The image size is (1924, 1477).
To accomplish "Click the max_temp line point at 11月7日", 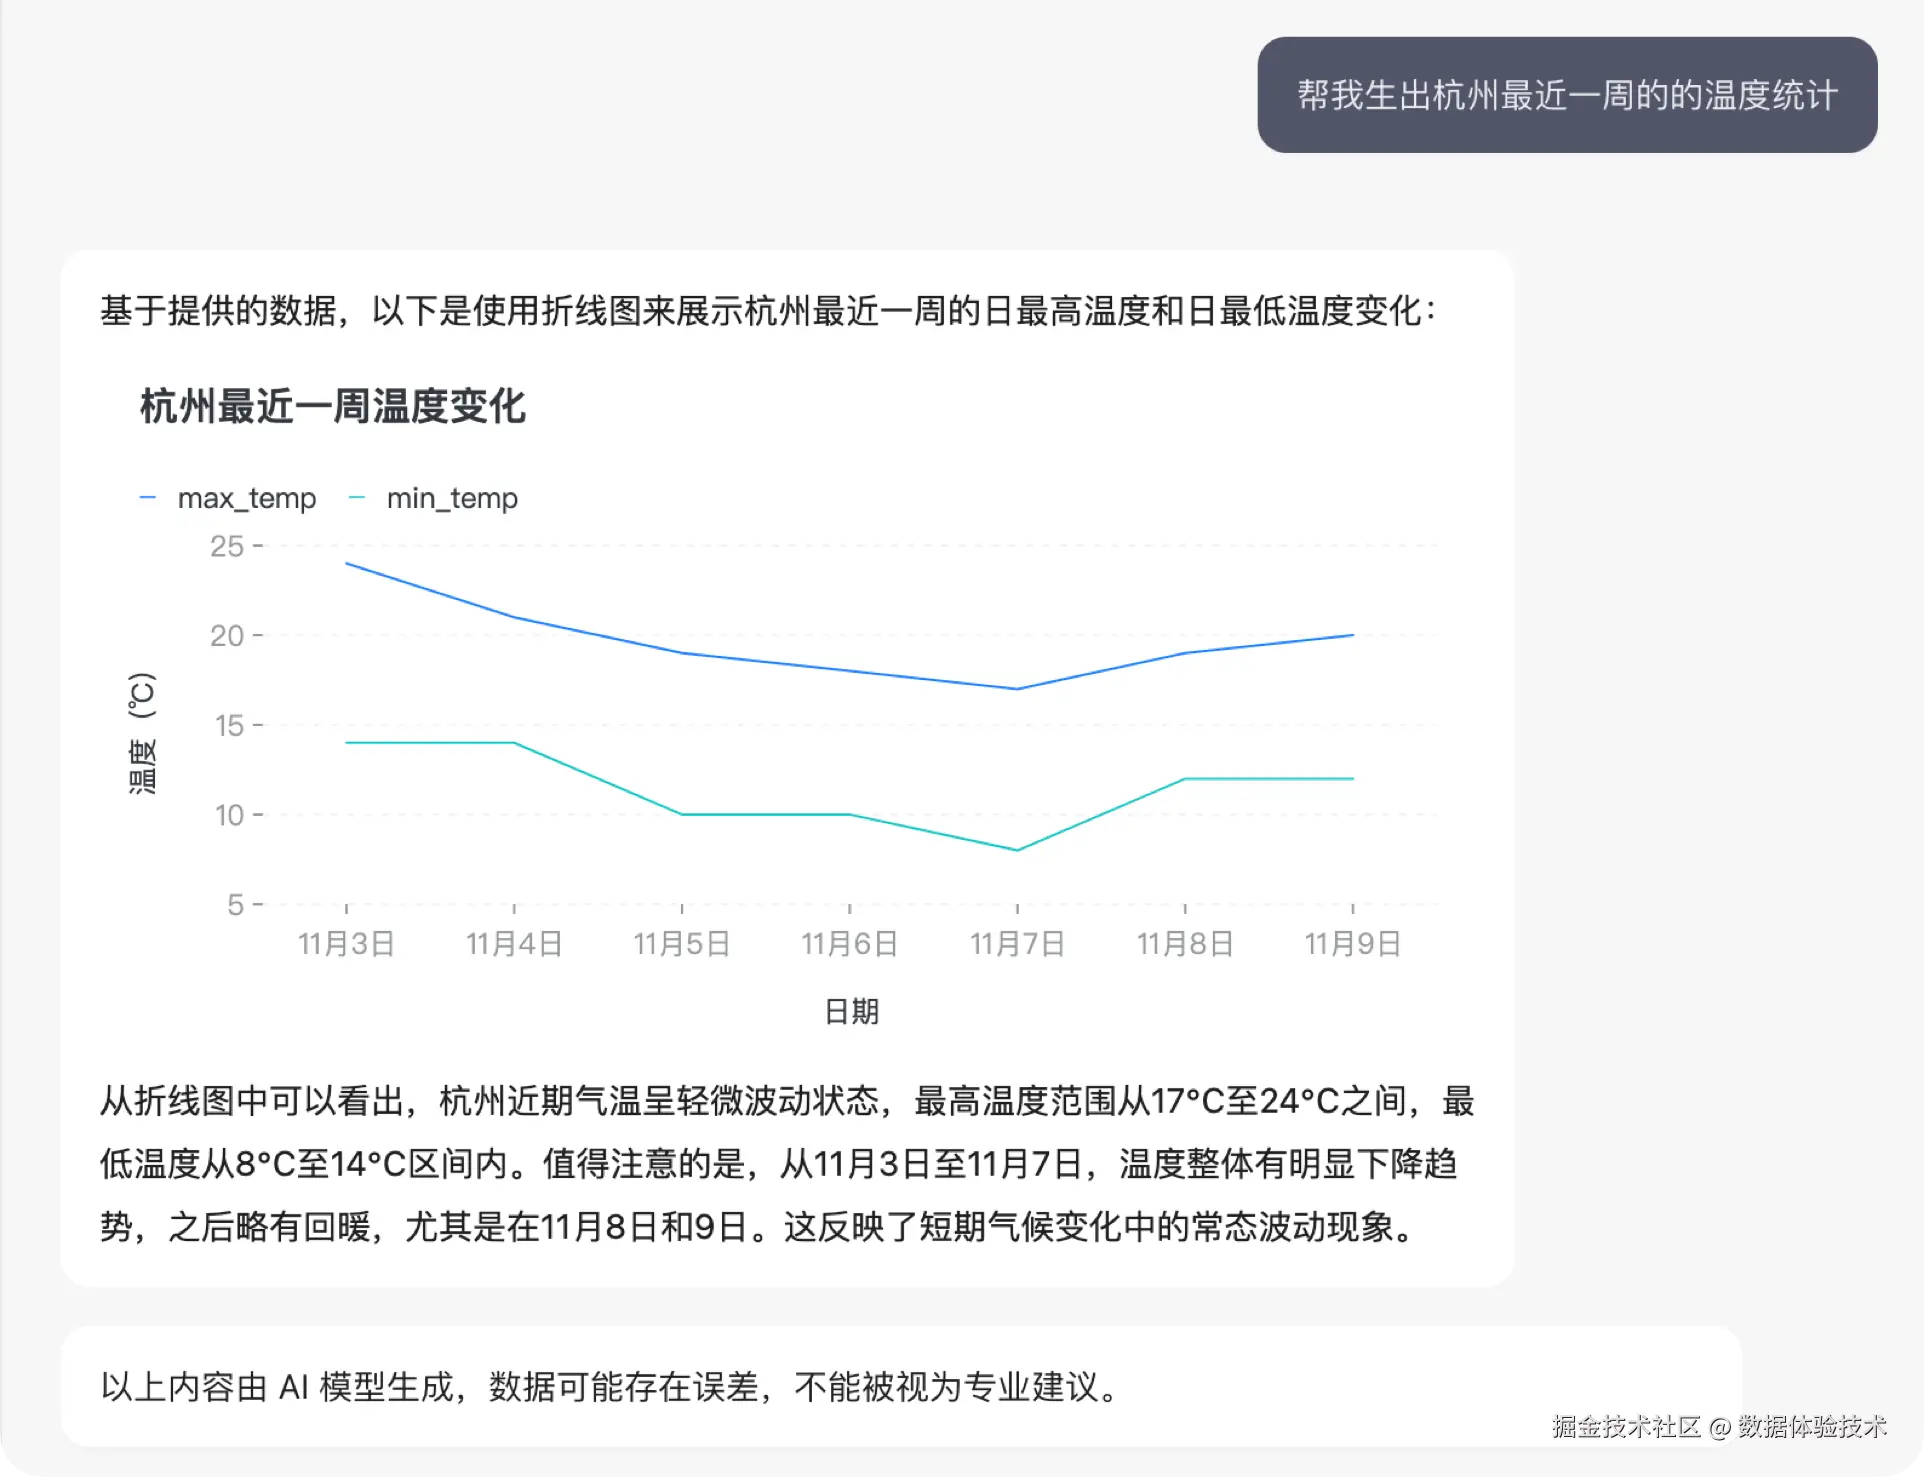I will click(1017, 689).
